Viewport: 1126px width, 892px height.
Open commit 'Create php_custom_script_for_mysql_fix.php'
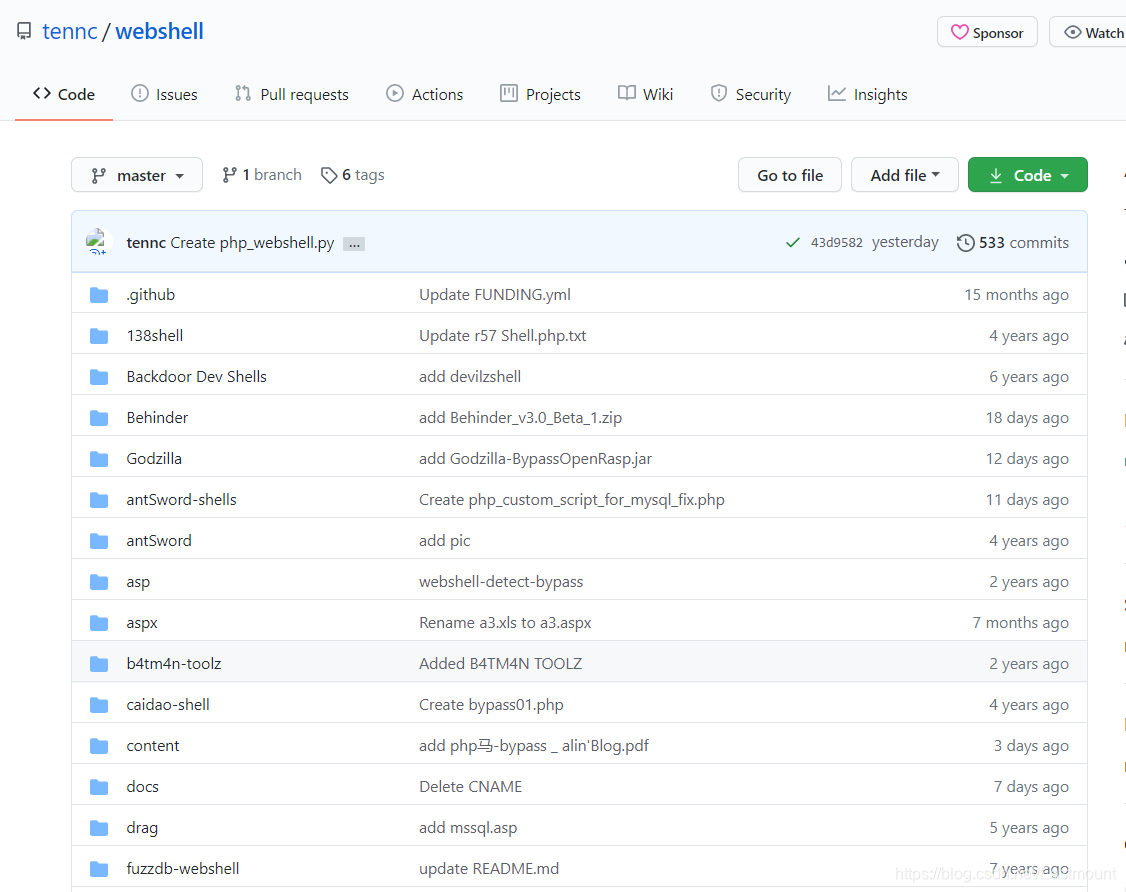pyautogui.click(x=572, y=499)
